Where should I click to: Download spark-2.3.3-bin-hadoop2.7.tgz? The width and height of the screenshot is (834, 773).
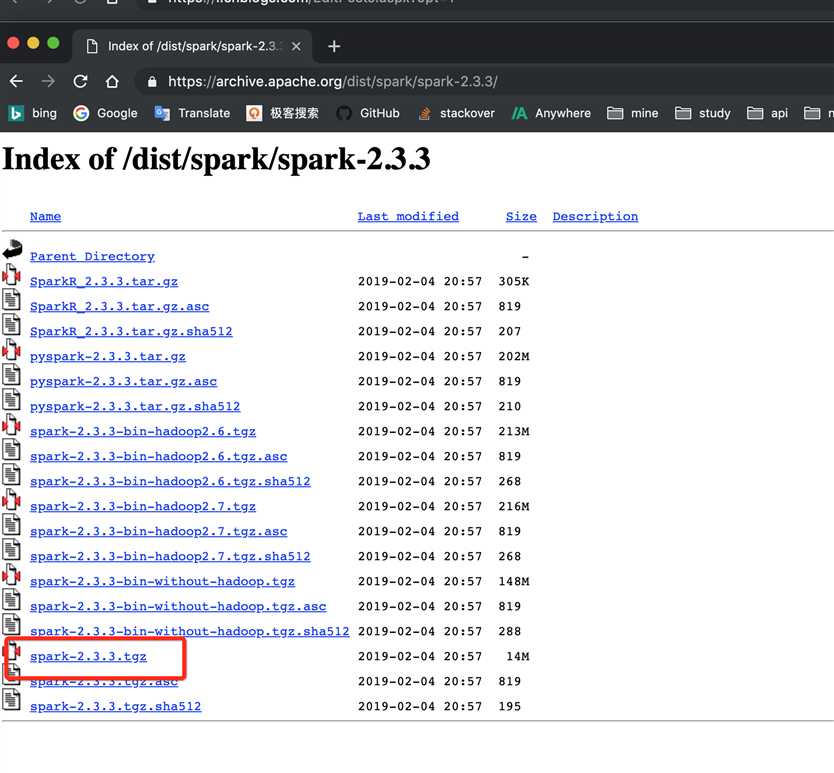143,506
